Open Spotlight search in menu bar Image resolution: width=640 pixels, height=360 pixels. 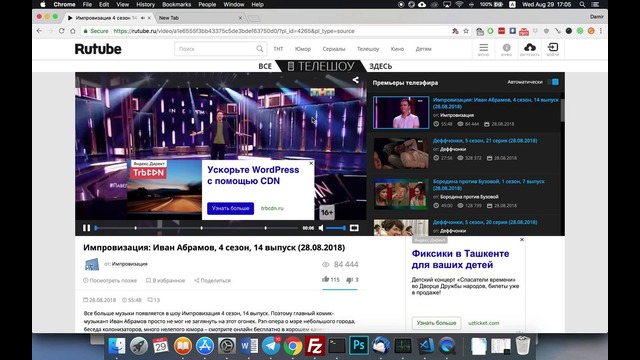pos(582,4)
